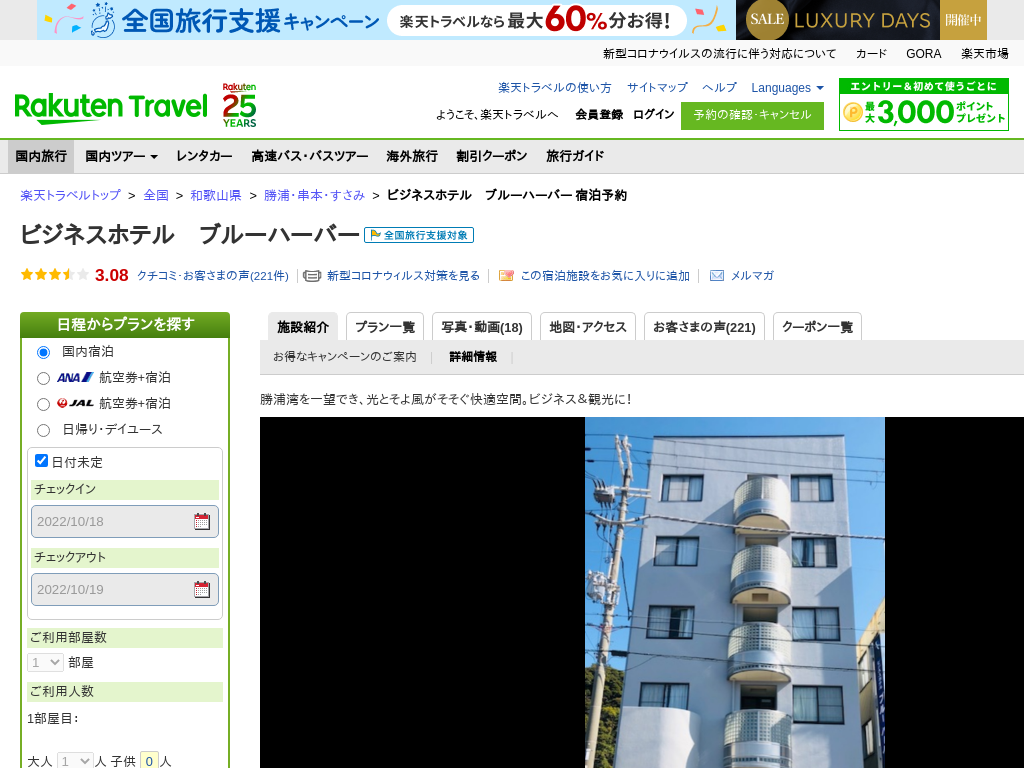The height and width of the screenshot is (768, 1024).
Task: Click the 和歌山県 breadcrumb link
Action: (x=216, y=195)
